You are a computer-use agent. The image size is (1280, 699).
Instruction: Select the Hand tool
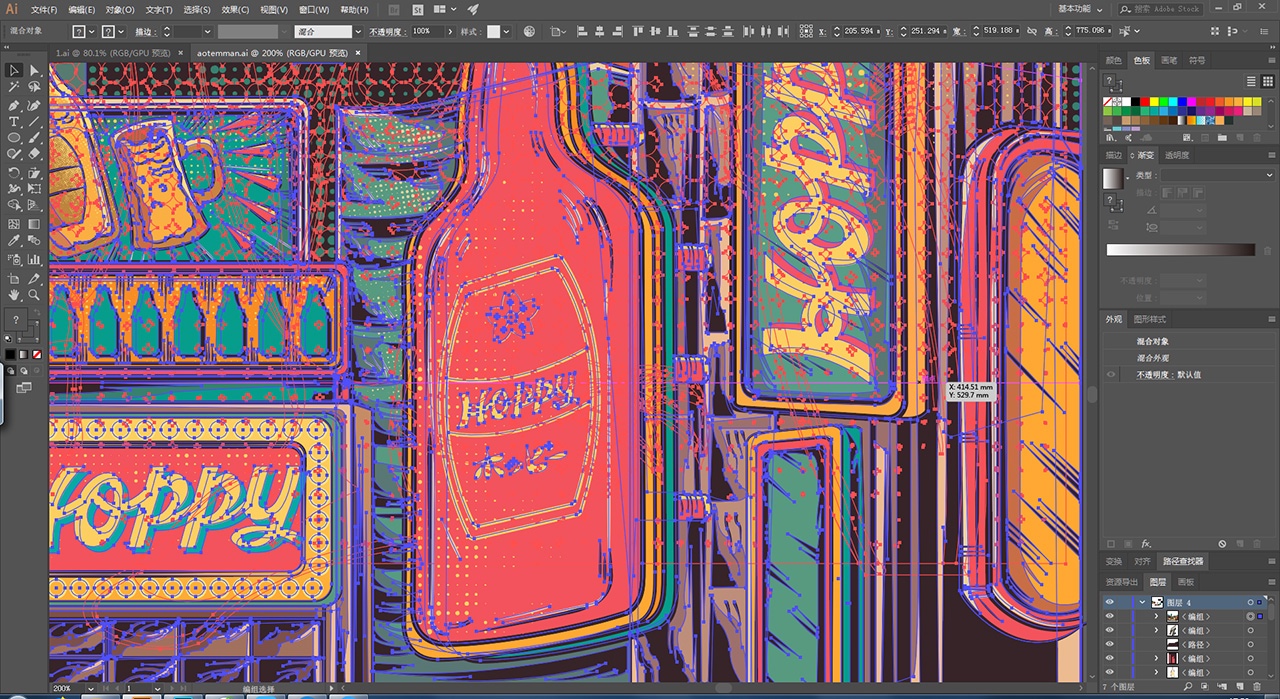pyautogui.click(x=14, y=295)
